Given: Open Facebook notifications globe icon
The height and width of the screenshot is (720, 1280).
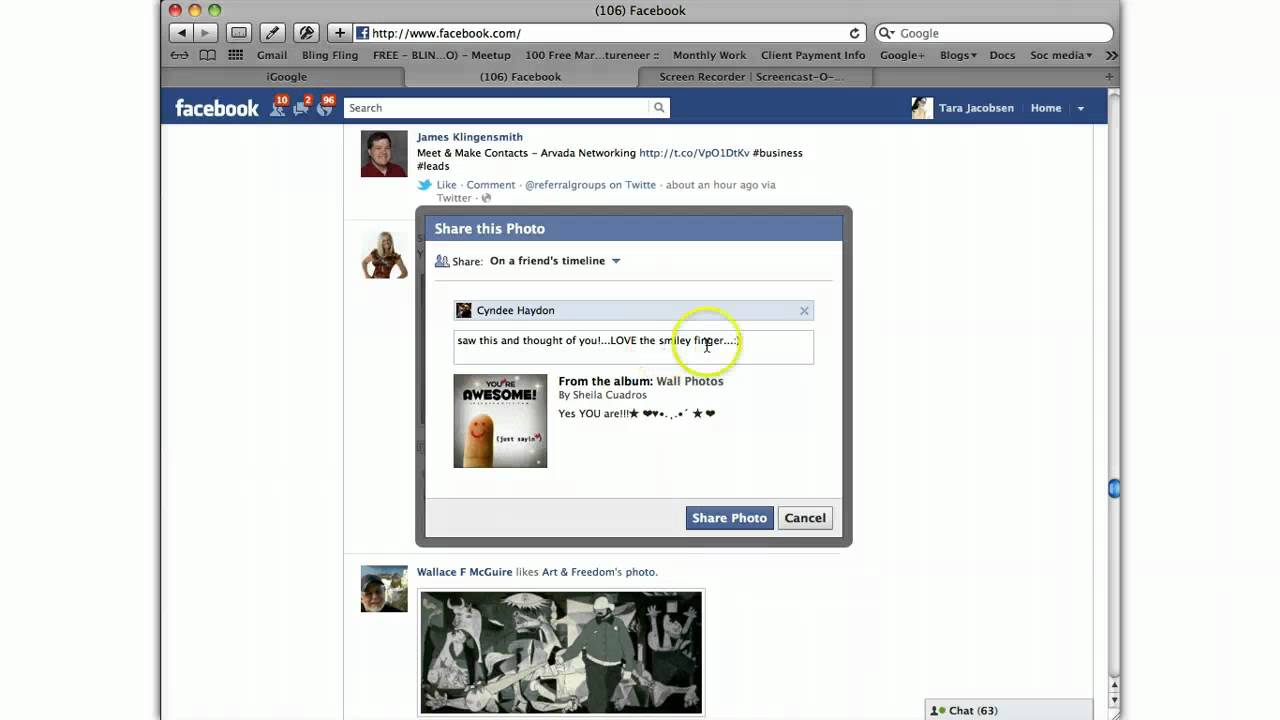Looking at the screenshot, I should pyautogui.click(x=325, y=108).
